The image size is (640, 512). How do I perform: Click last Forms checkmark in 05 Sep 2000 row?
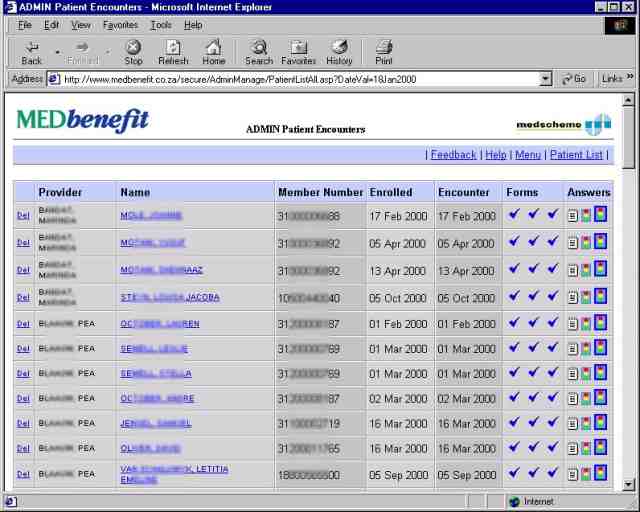coord(552,474)
